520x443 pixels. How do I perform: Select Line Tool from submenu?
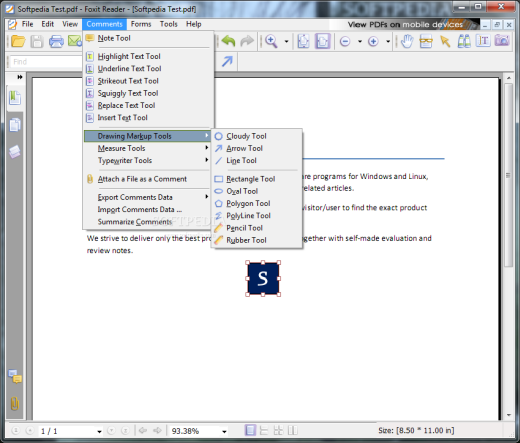click(x=257, y=160)
